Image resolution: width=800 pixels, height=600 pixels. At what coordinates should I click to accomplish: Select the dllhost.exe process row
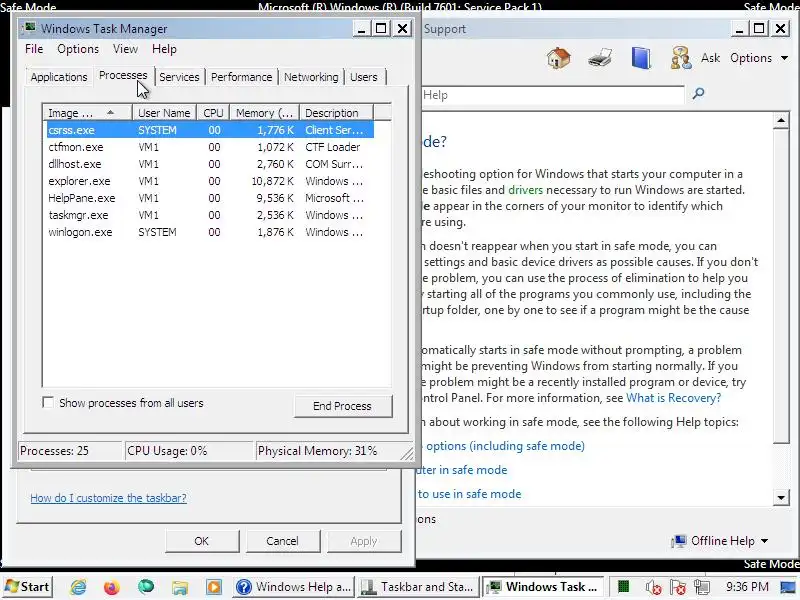210,164
